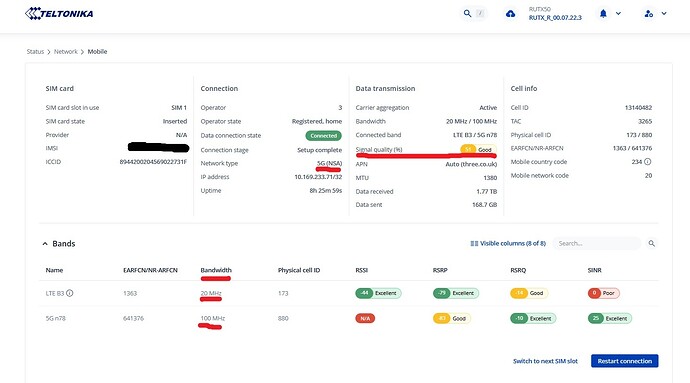This screenshot has height=383, width=690.
Task: Go to Status breadcrumb
Action: [35, 52]
